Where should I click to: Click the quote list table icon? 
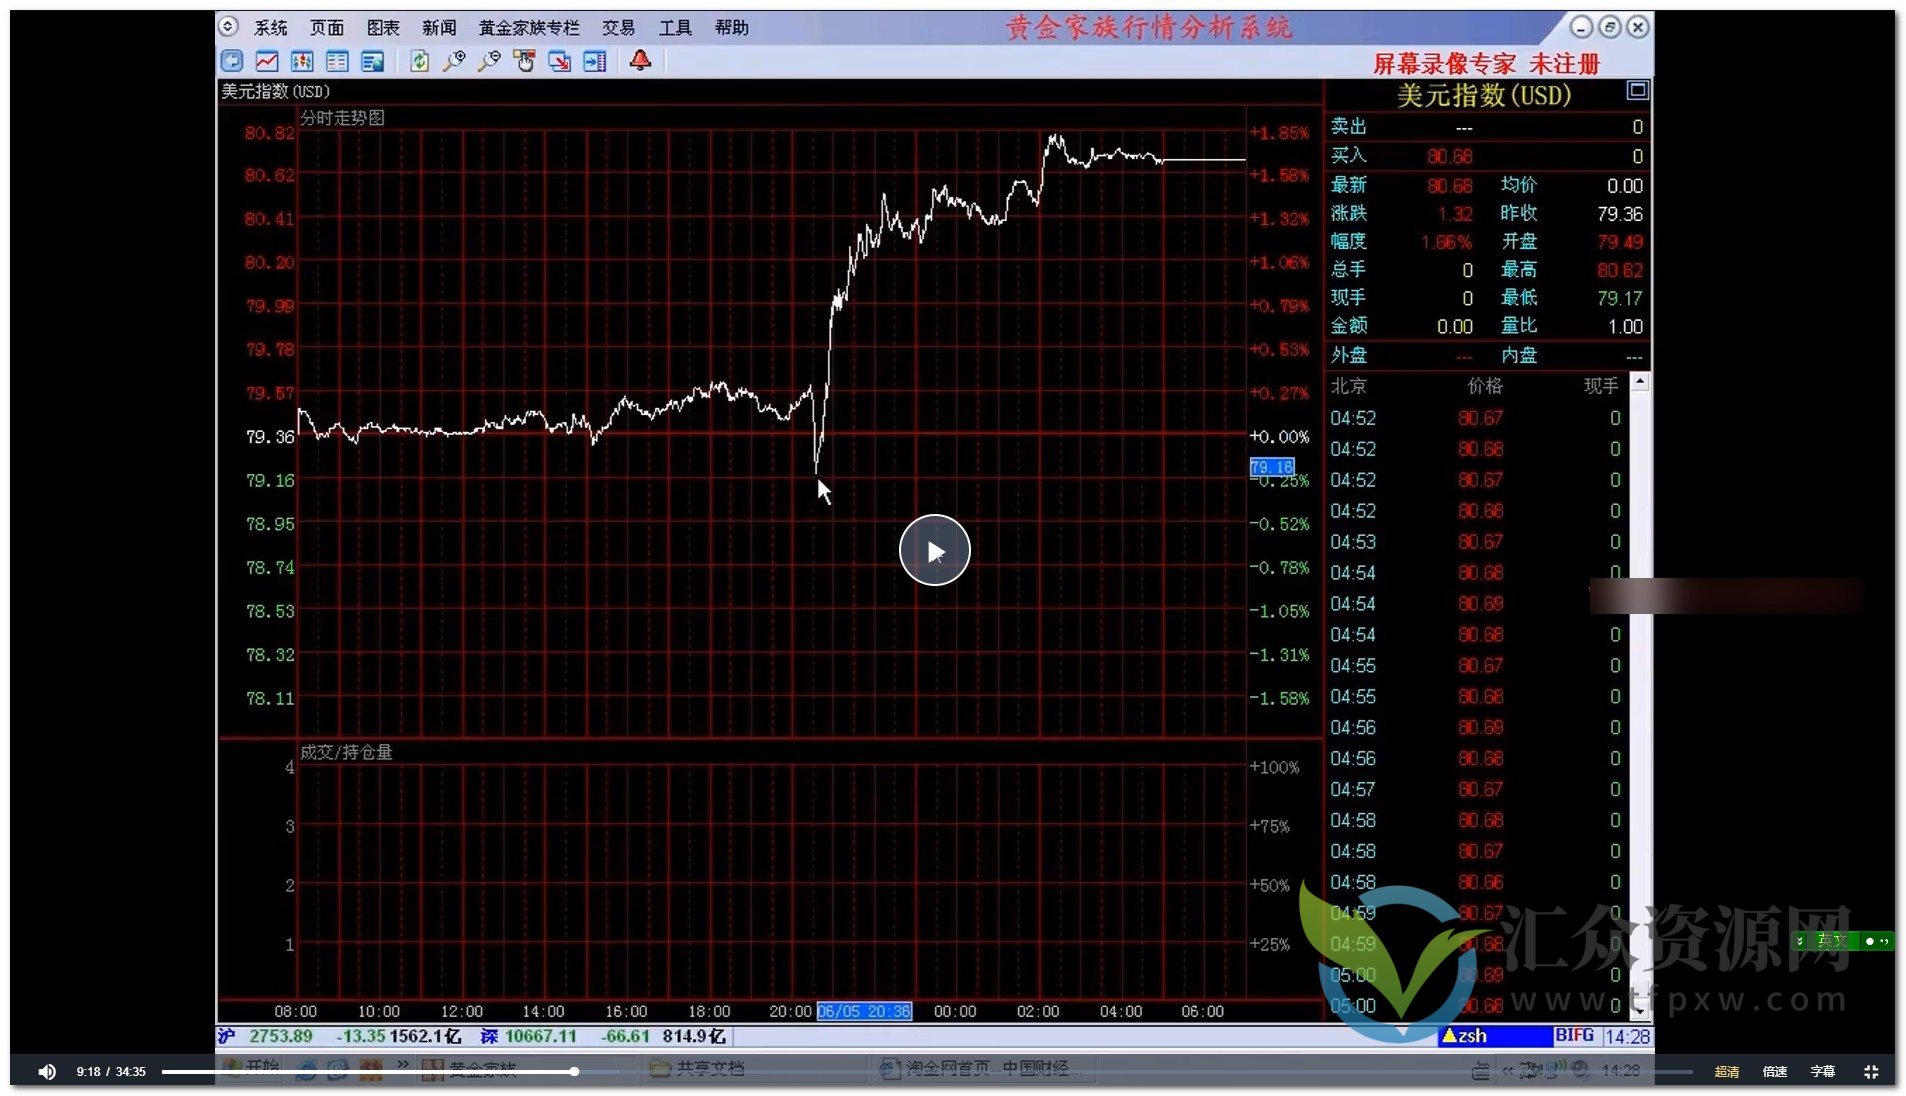[337, 62]
